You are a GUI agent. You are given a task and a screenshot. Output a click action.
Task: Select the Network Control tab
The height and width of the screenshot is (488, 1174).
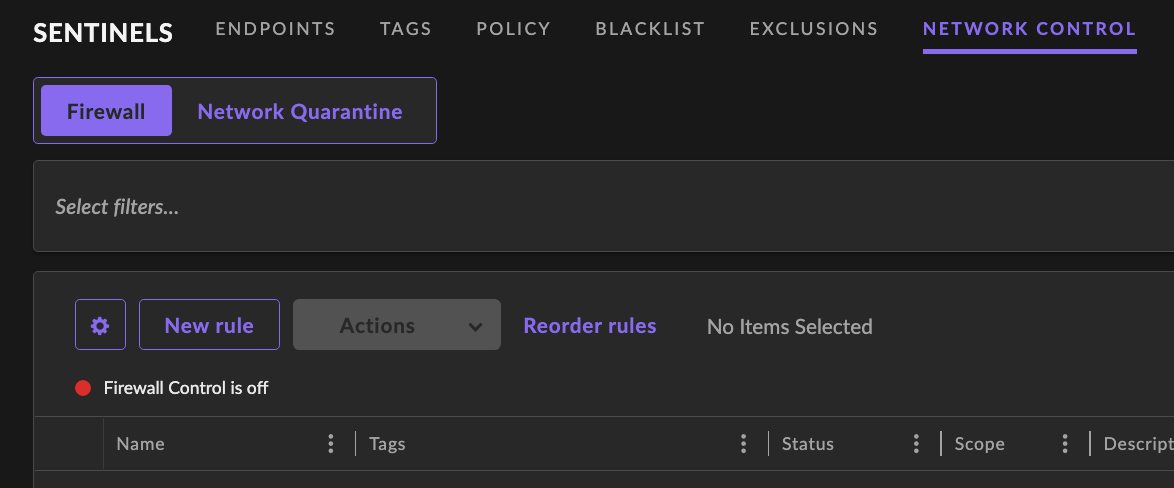(x=1029, y=29)
